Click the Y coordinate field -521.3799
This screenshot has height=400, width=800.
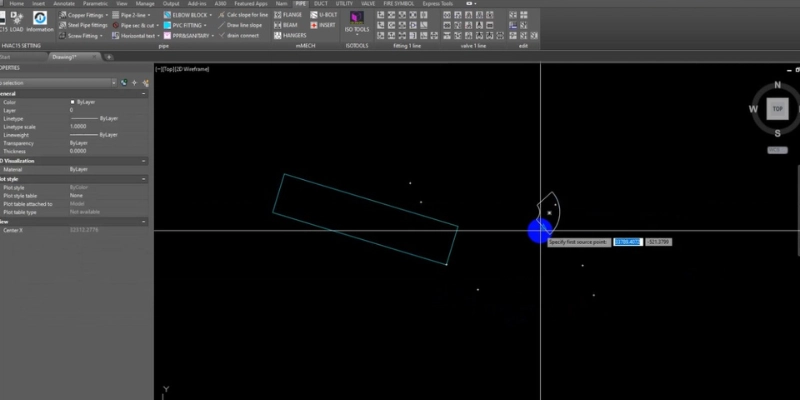click(658, 242)
